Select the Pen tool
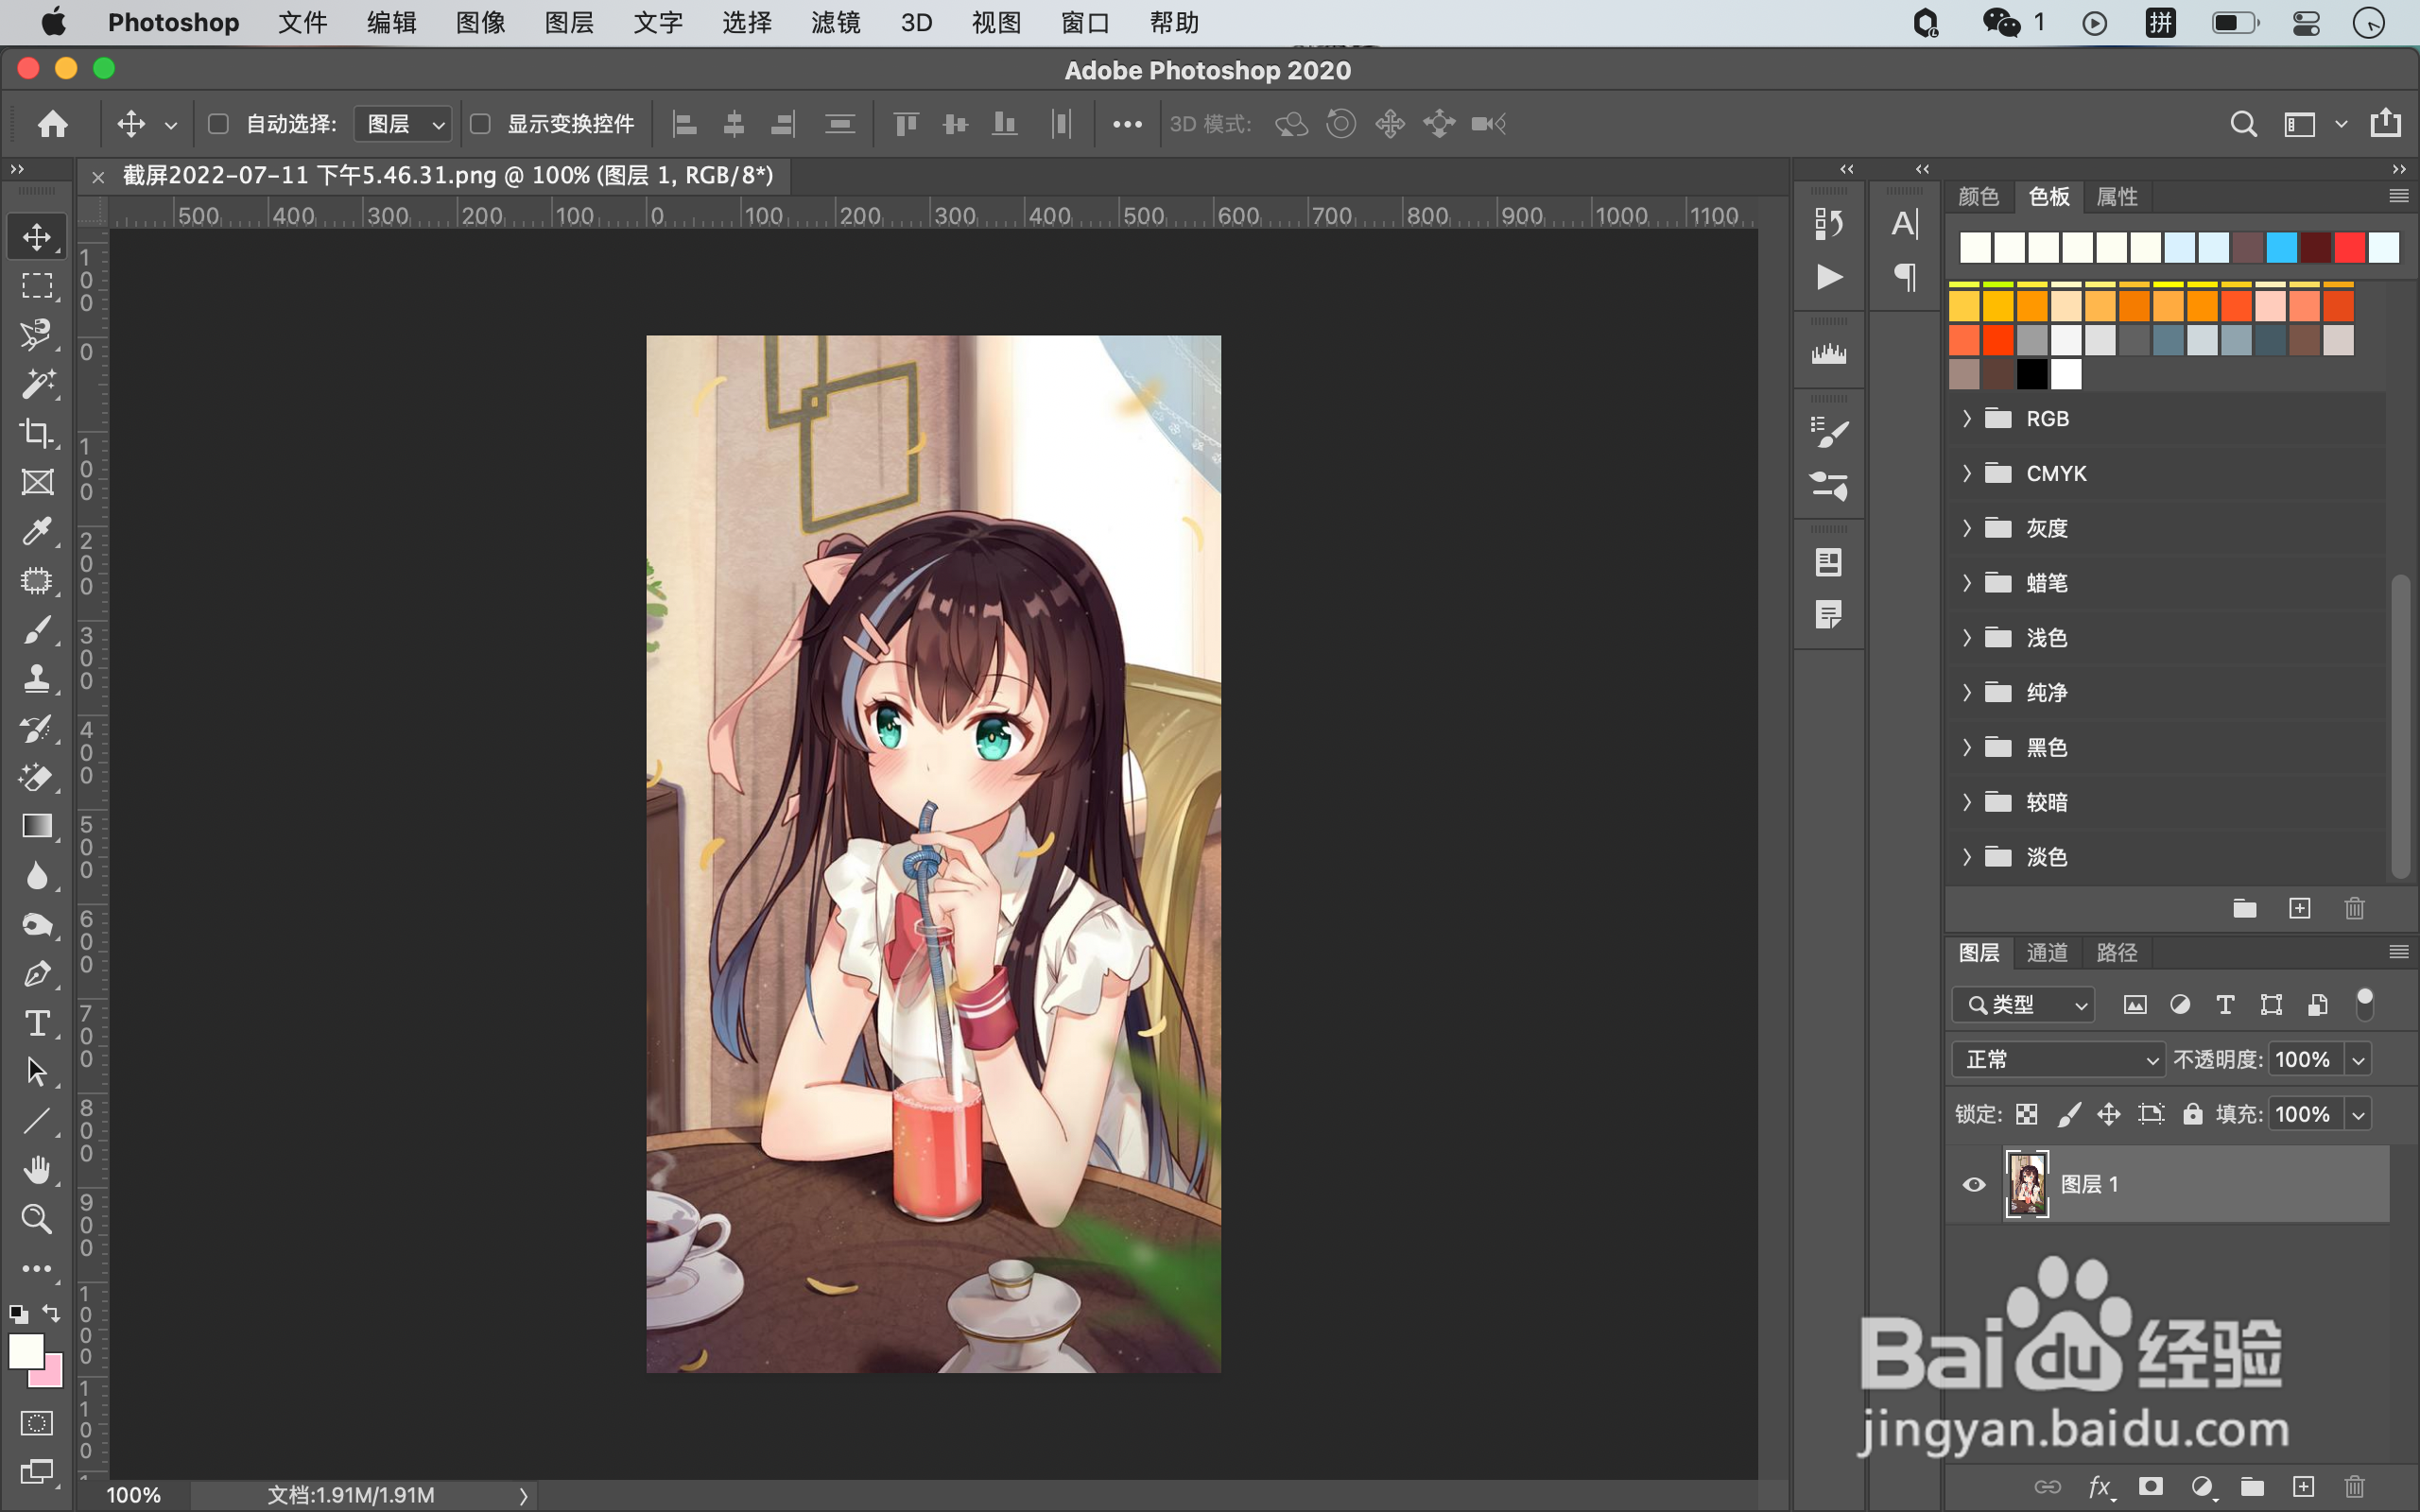This screenshot has width=2420, height=1512. (x=38, y=974)
